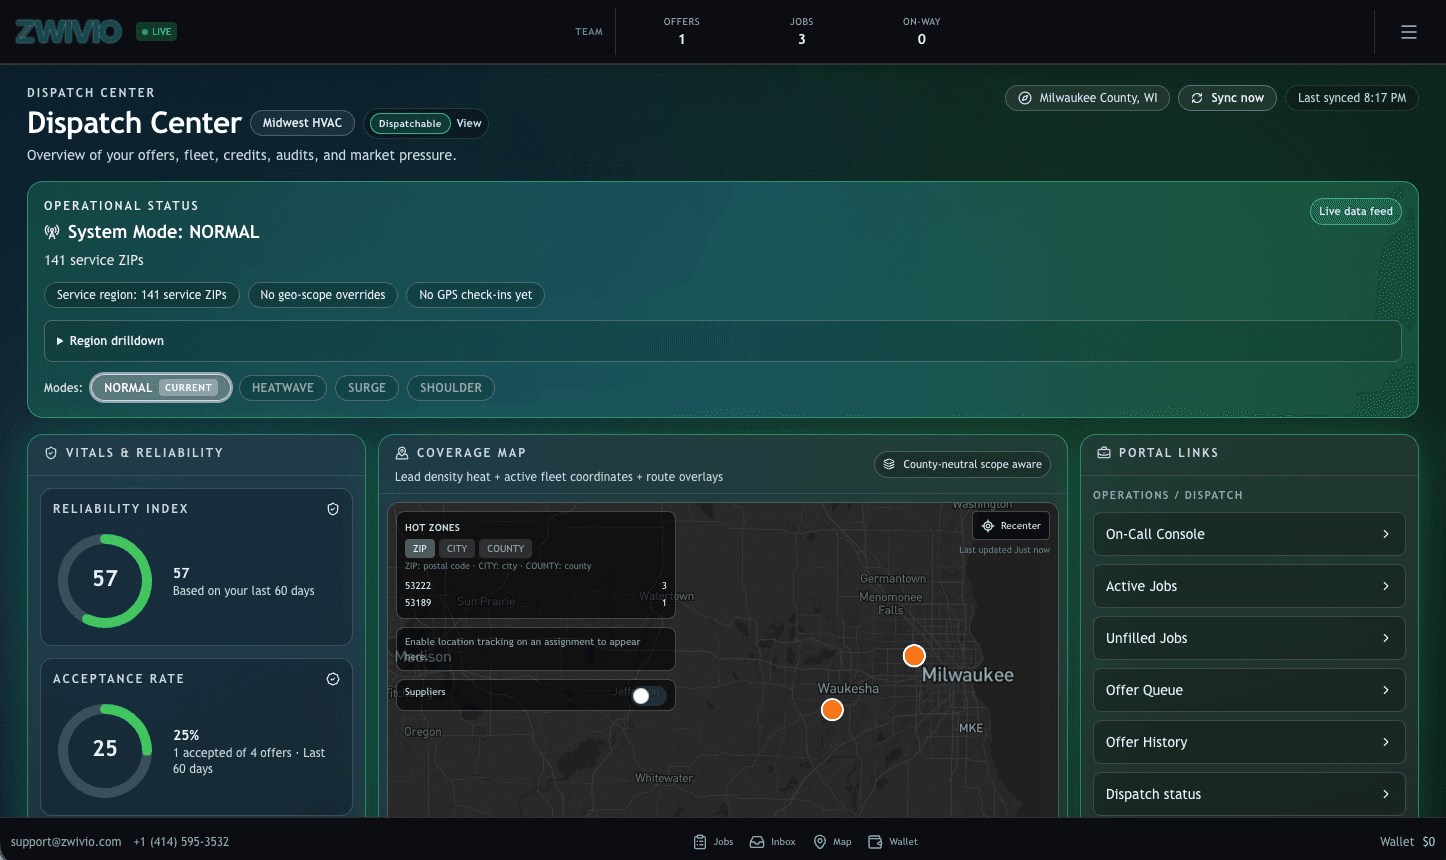Click the Reliability Index shield icon
Viewport: 1446px width, 860px height.
333,509
